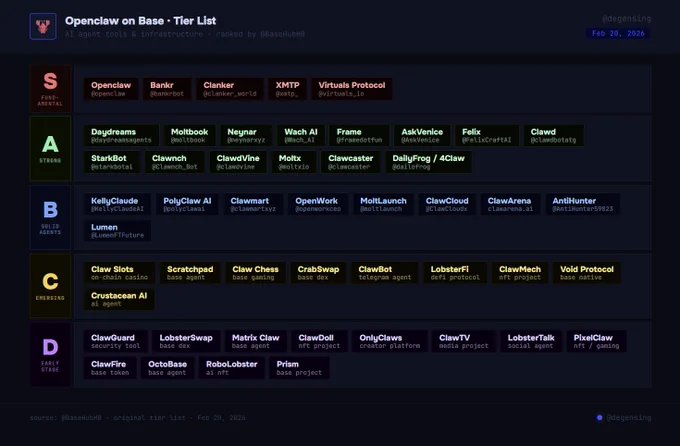Viewport: 680px width, 446px height.
Task: Click the Claw Slots on-chain casino card
Action: coord(119,272)
